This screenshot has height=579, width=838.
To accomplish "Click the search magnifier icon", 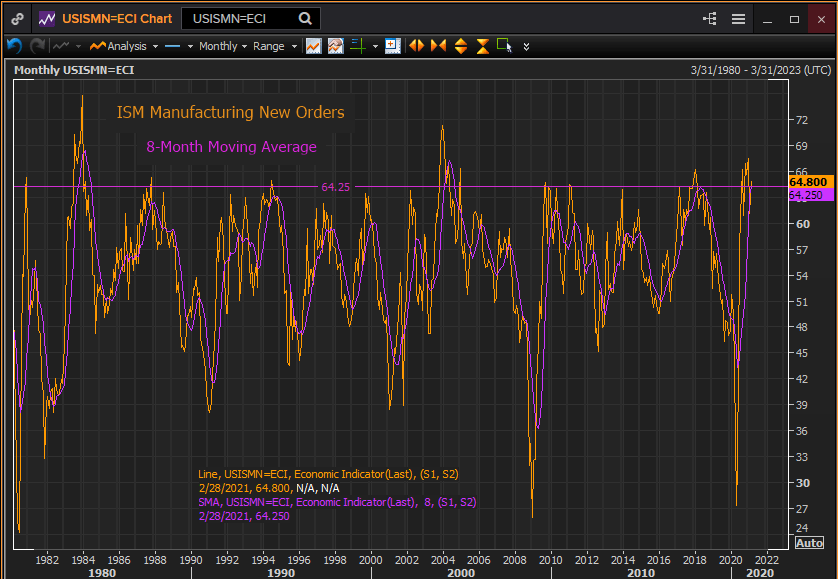I will point(305,18).
